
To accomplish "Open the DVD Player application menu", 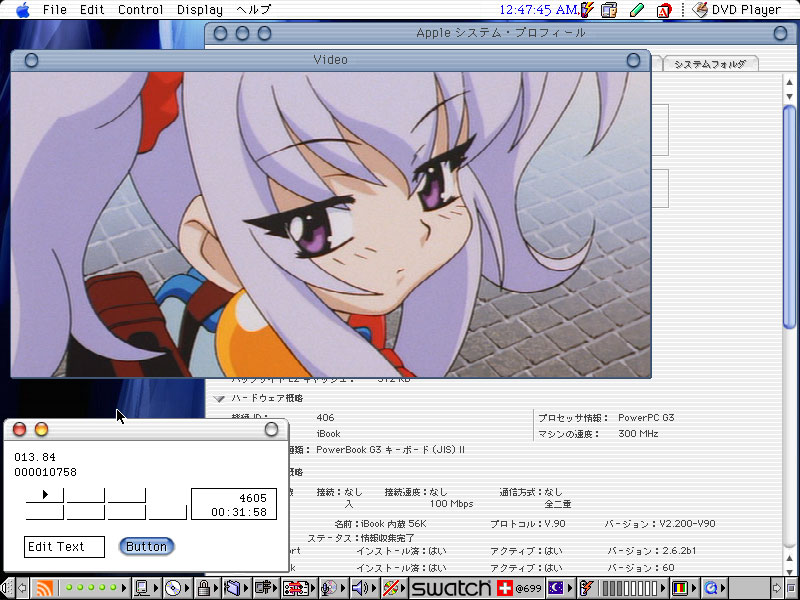I will coord(736,10).
